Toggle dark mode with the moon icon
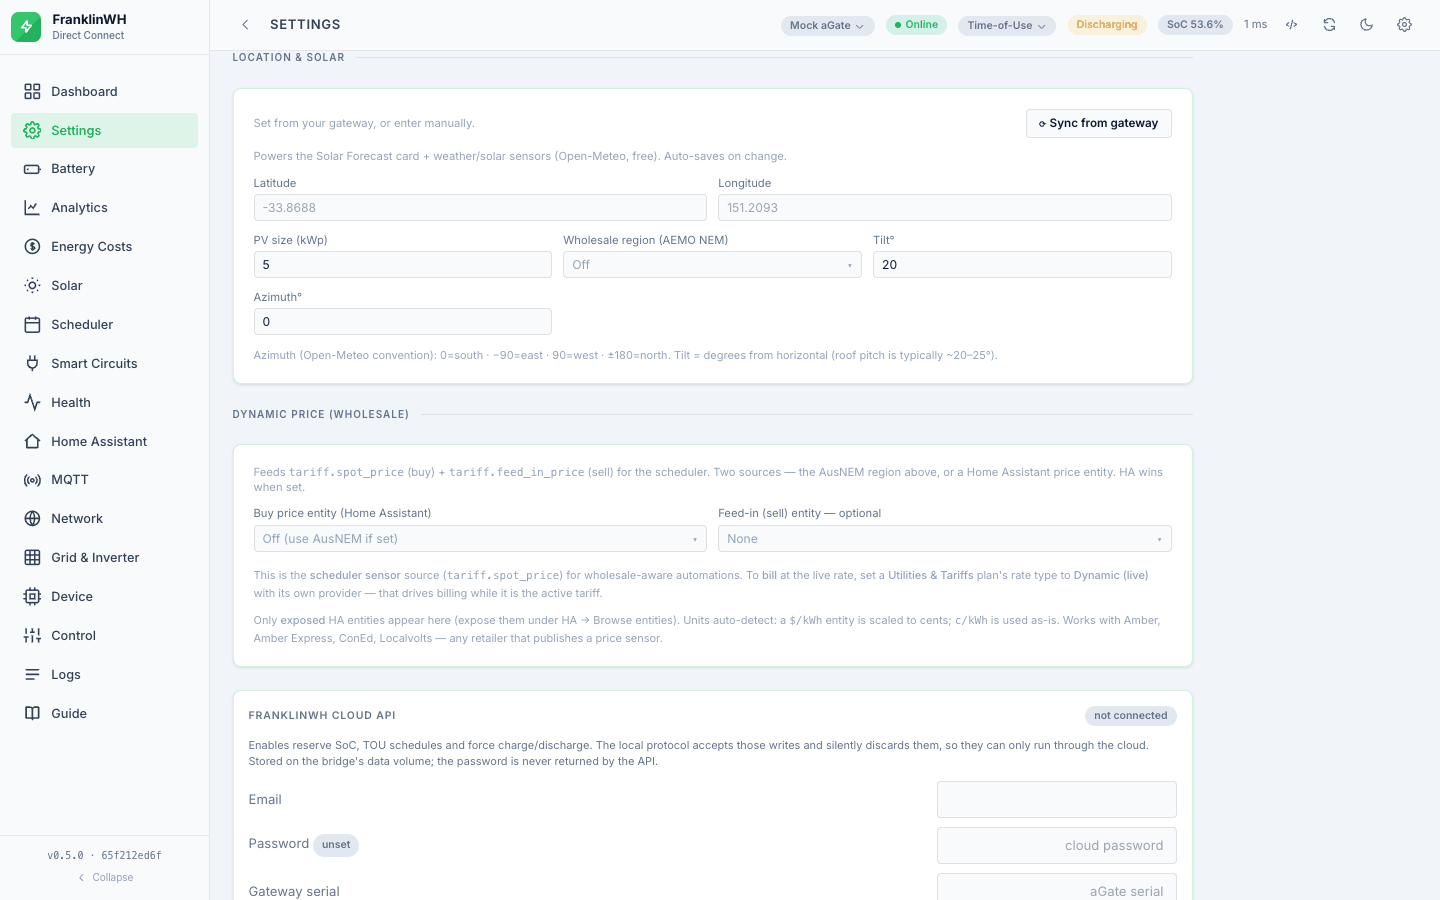The image size is (1440, 900). (x=1367, y=25)
